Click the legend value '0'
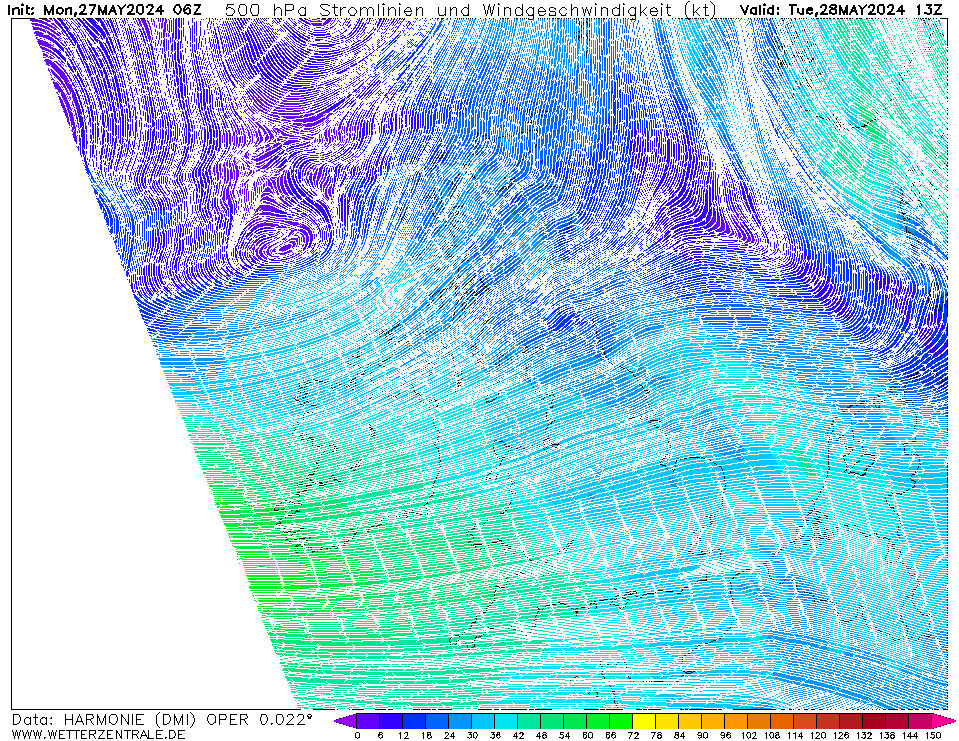959x741 pixels. point(357,735)
